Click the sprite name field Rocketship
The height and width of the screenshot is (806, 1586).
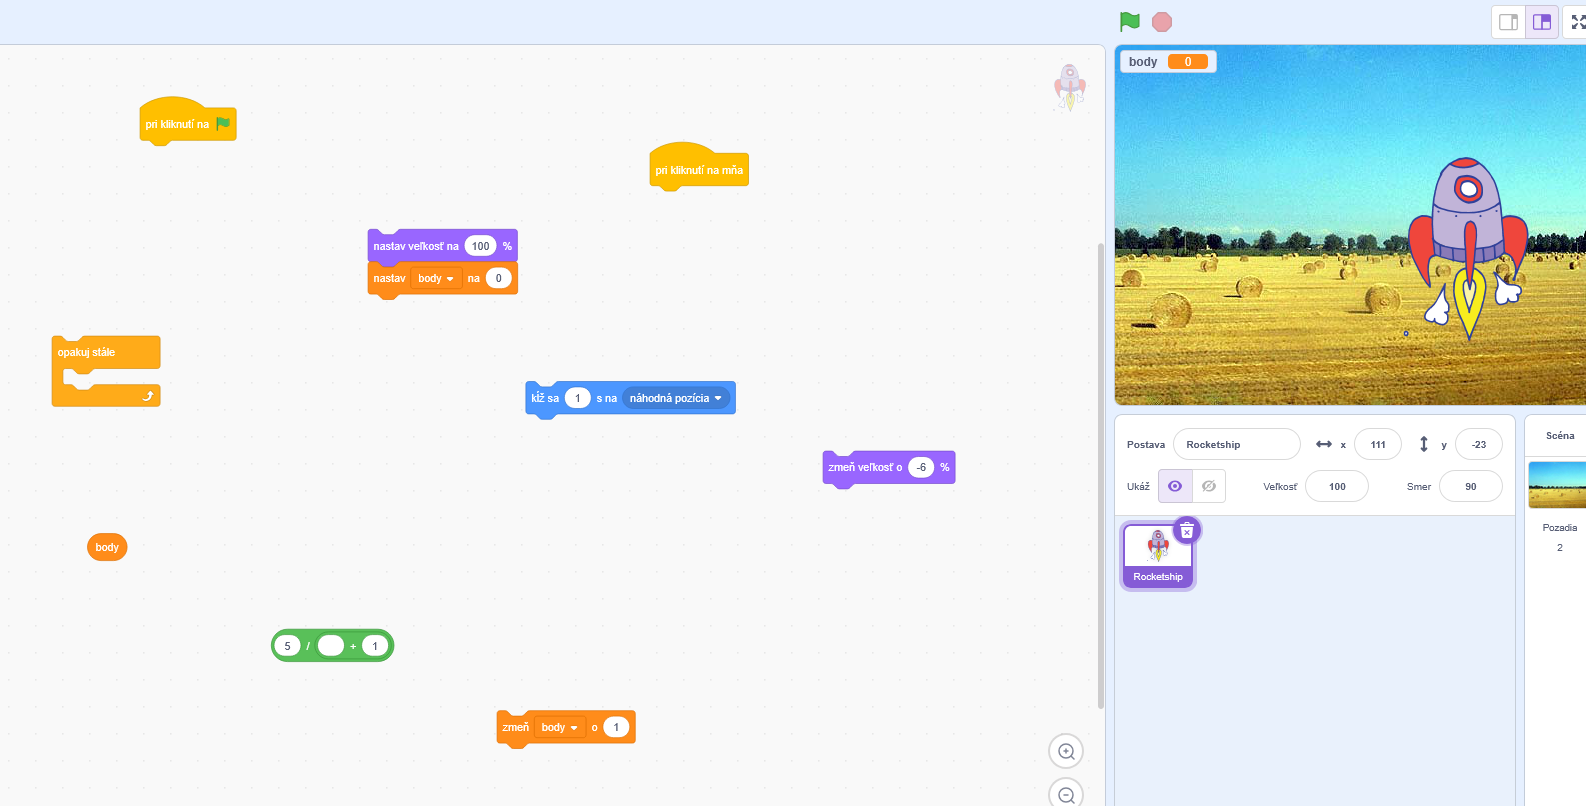coord(1236,445)
